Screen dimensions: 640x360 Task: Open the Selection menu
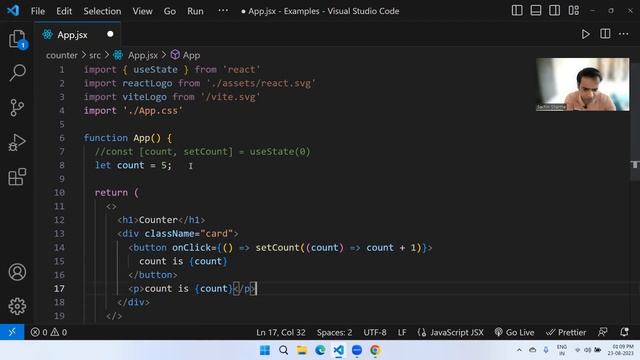click(102, 11)
